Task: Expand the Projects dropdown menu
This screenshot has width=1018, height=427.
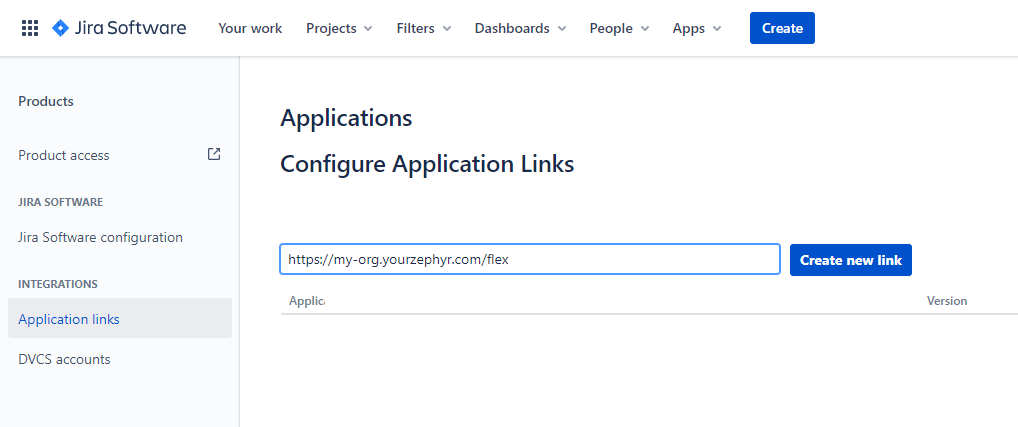Action: pos(339,28)
